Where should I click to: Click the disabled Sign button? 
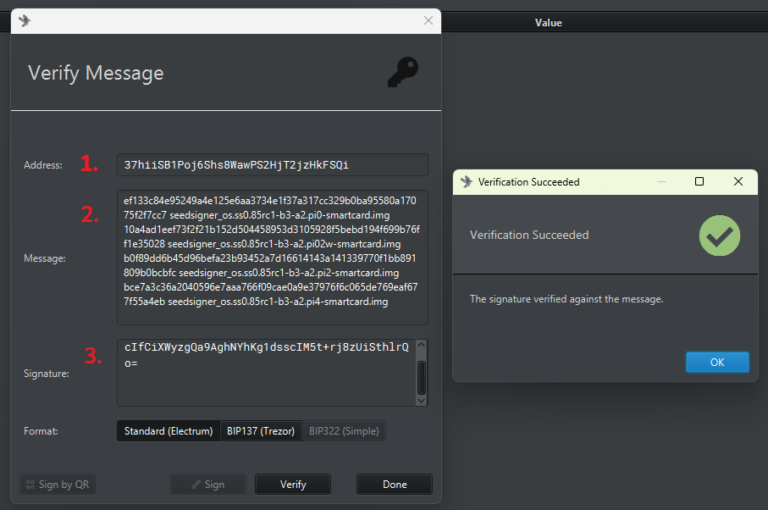point(208,484)
